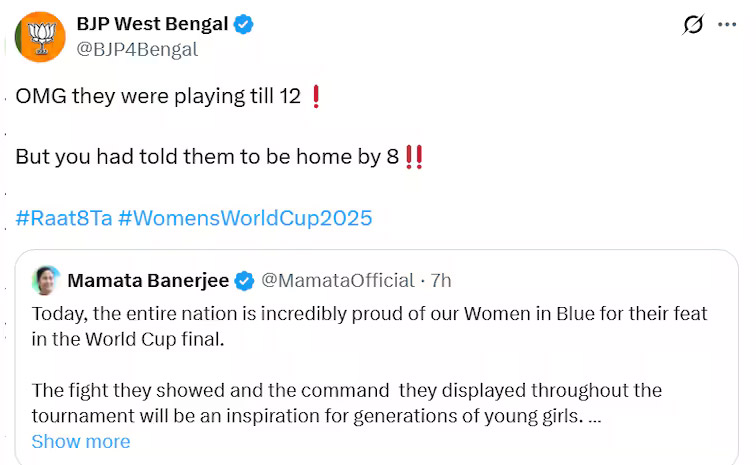Image resolution: width=756 pixels, height=465 pixels.
Task: Open the three-dot more options menu
Action: (727, 25)
